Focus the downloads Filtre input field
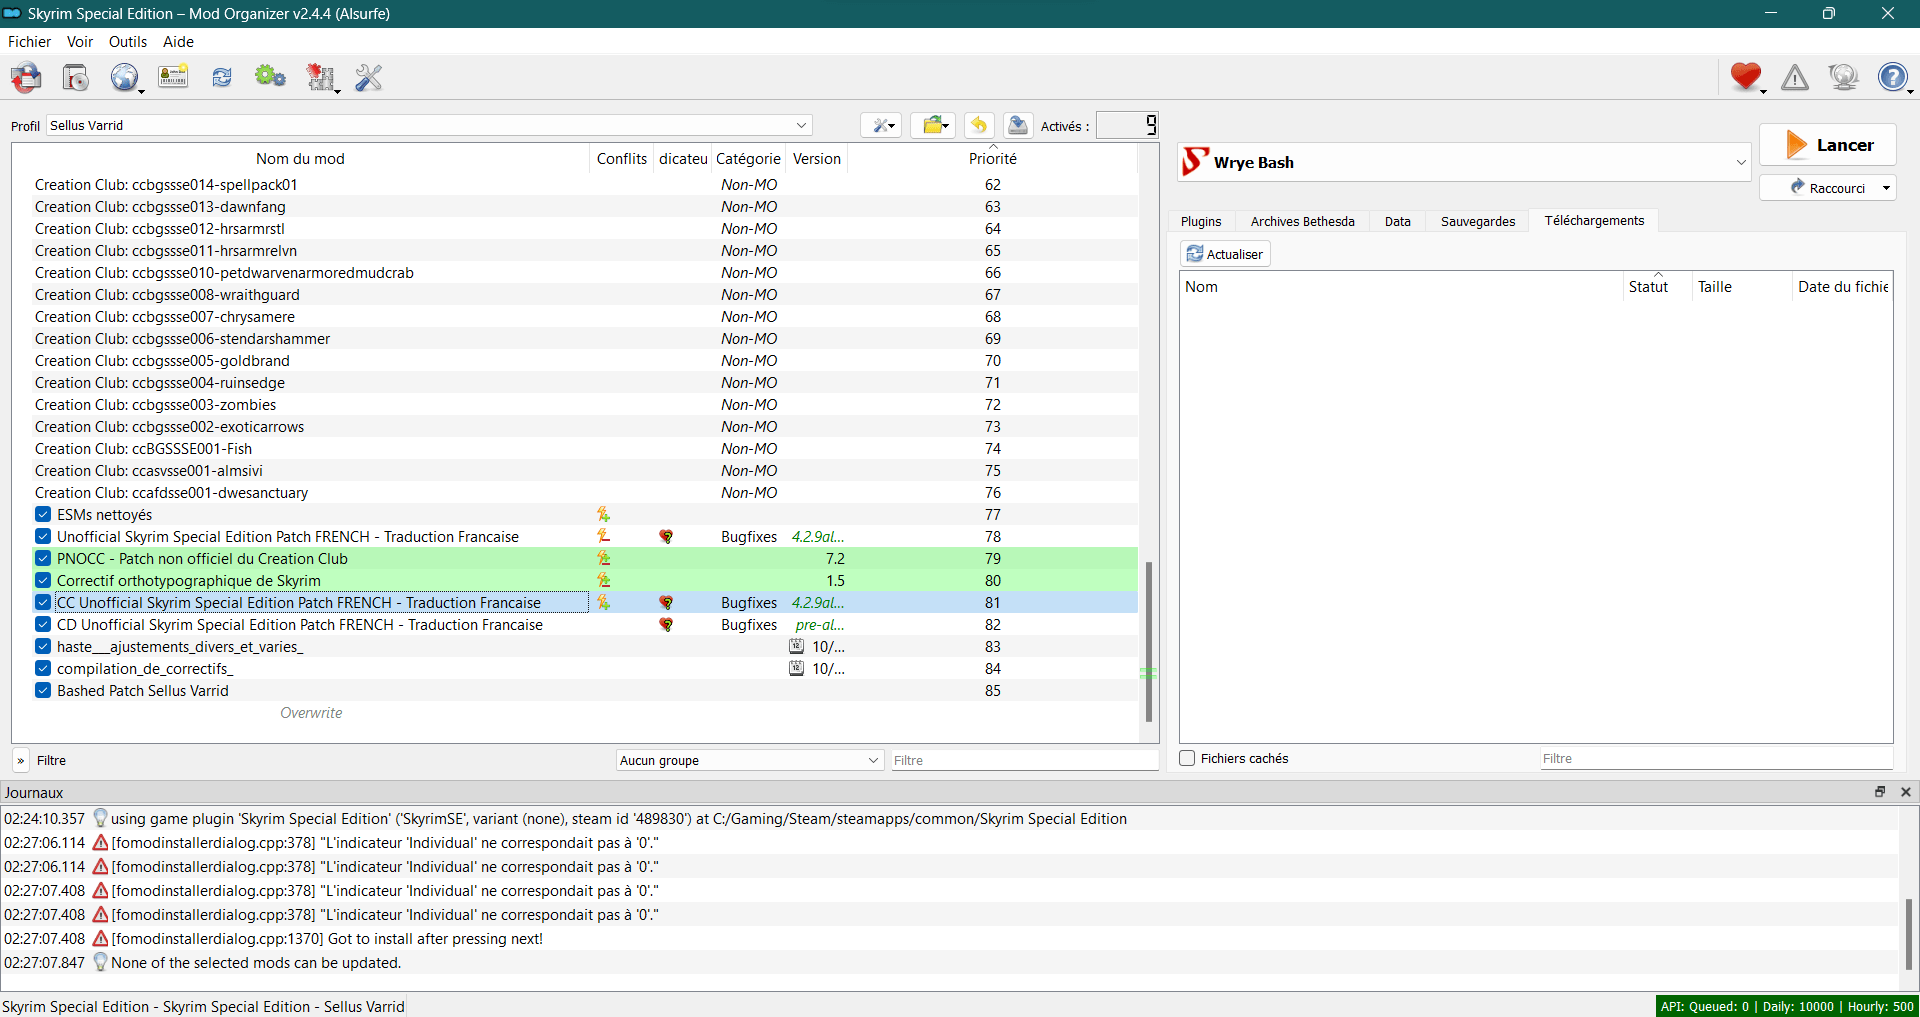1920x1017 pixels. (x=1716, y=758)
